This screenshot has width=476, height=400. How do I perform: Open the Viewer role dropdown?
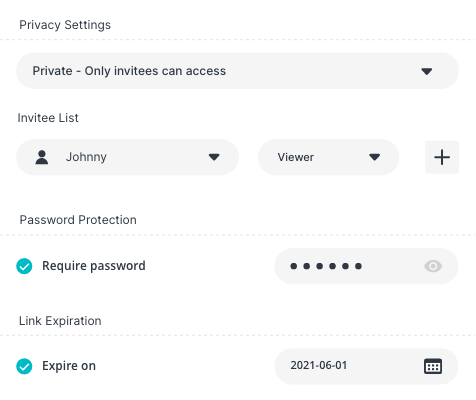pos(329,157)
